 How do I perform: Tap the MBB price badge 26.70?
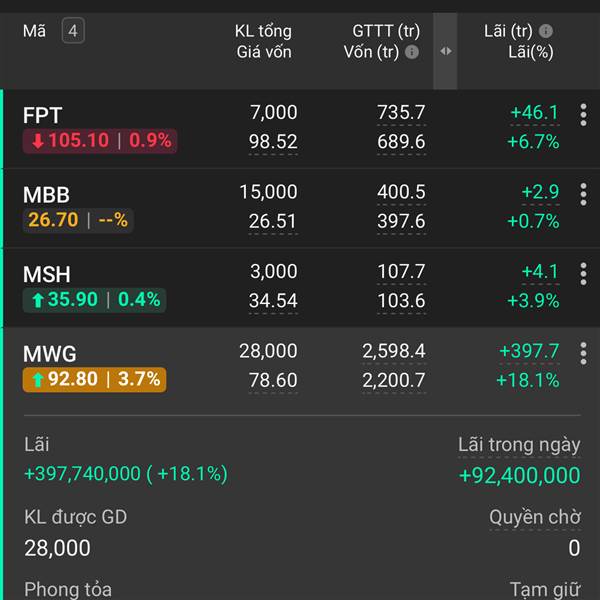pos(77,220)
